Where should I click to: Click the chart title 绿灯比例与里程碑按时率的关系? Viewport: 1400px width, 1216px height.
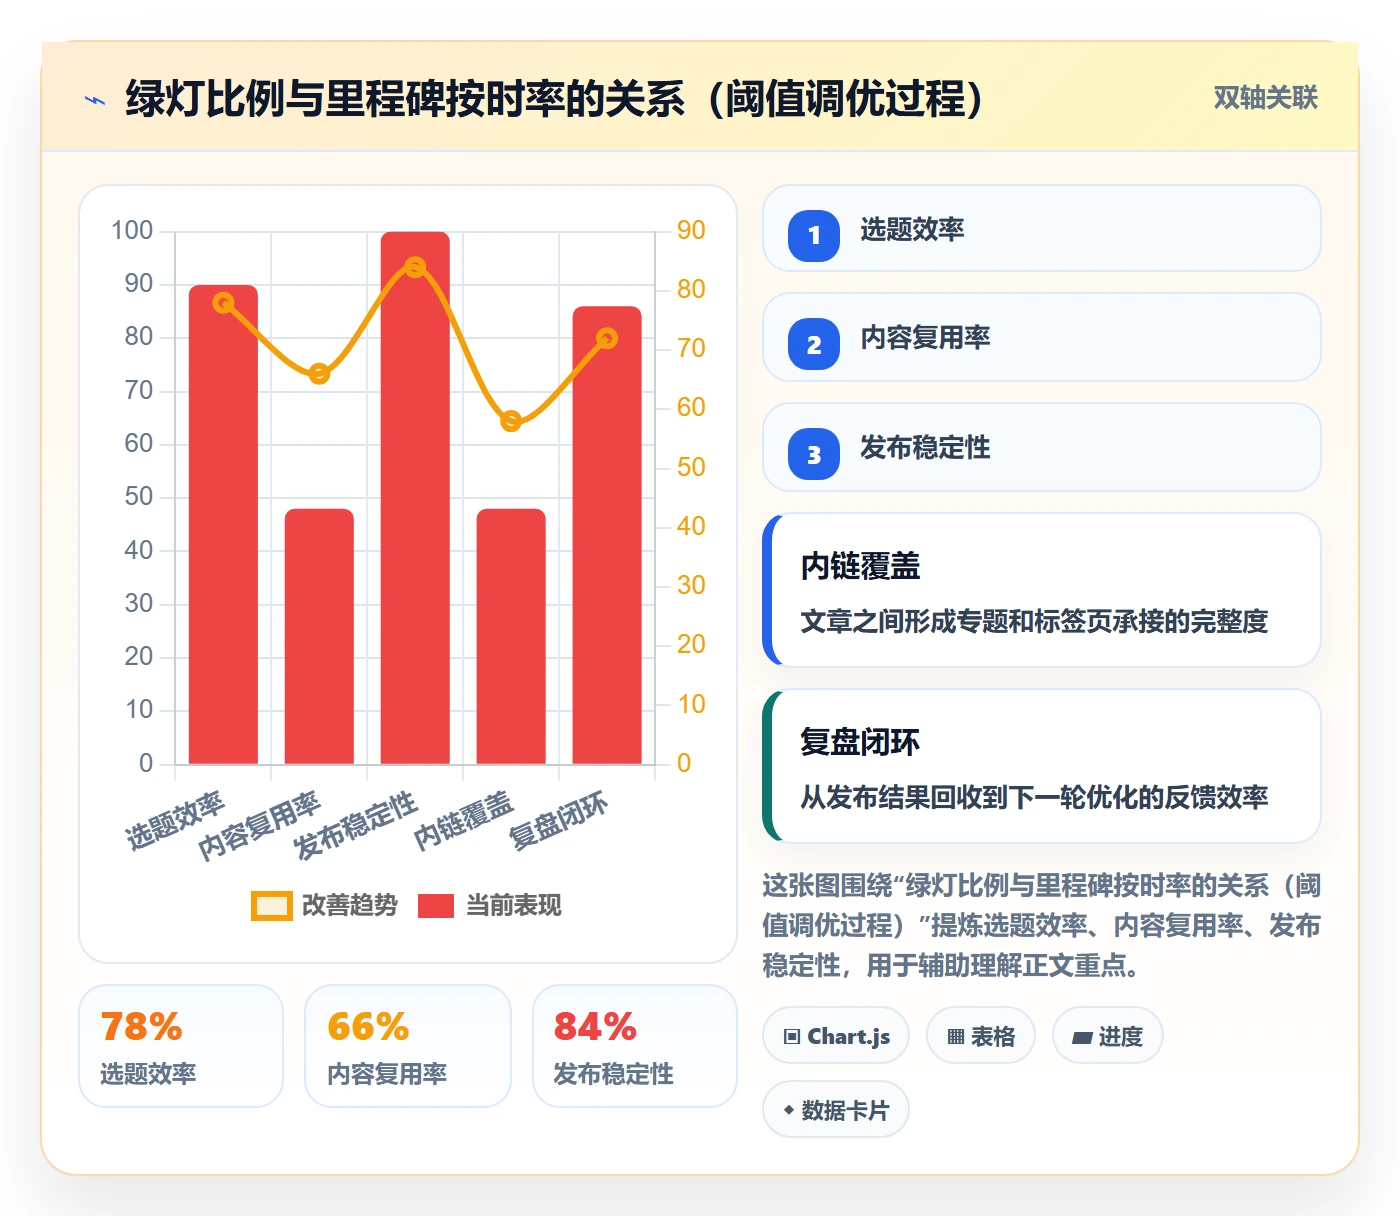(x=556, y=98)
